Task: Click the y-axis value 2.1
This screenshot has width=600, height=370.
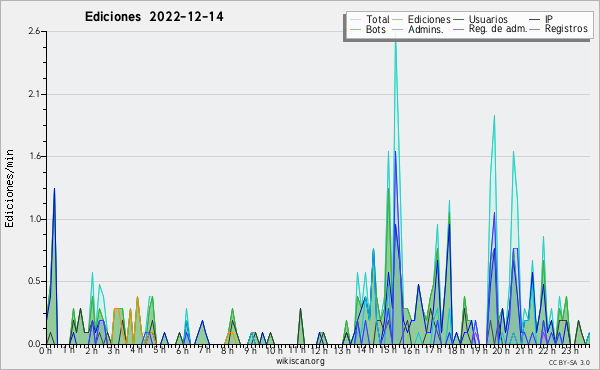Action: pyautogui.click(x=34, y=94)
